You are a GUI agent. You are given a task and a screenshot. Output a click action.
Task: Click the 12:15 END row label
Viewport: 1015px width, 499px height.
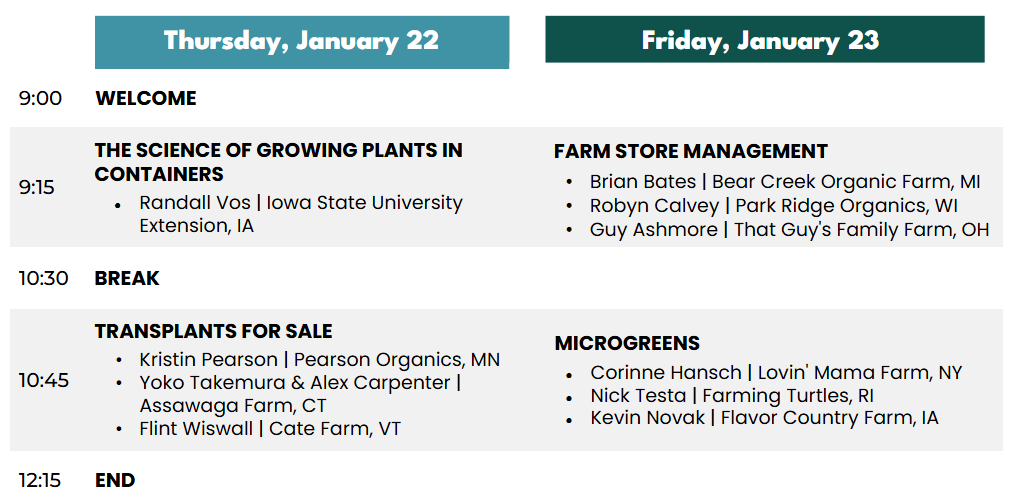click(x=115, y=480)
